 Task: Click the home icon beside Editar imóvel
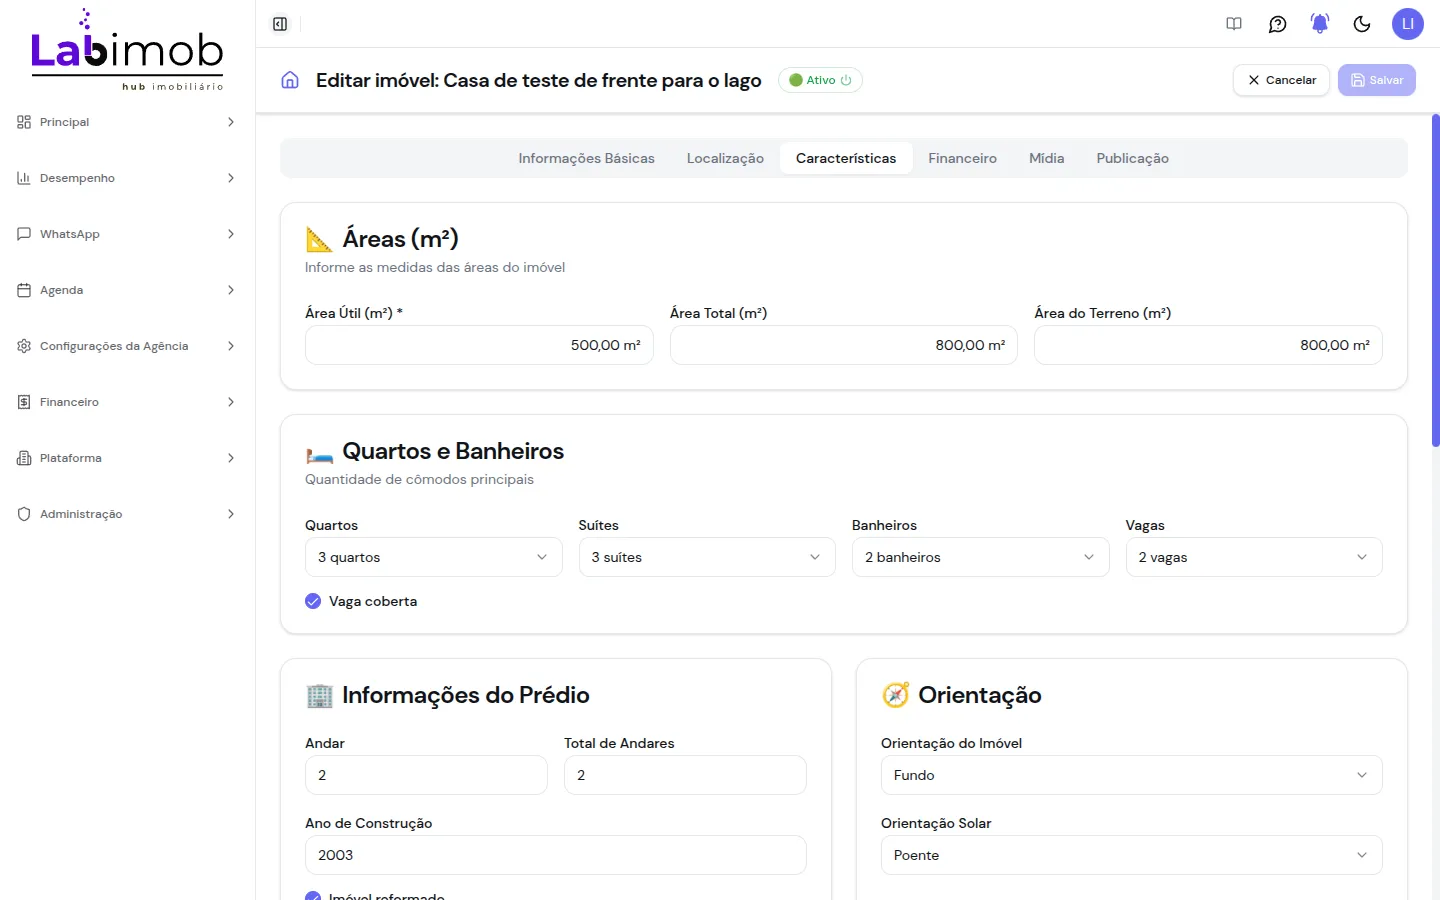(x=290, y=80)
